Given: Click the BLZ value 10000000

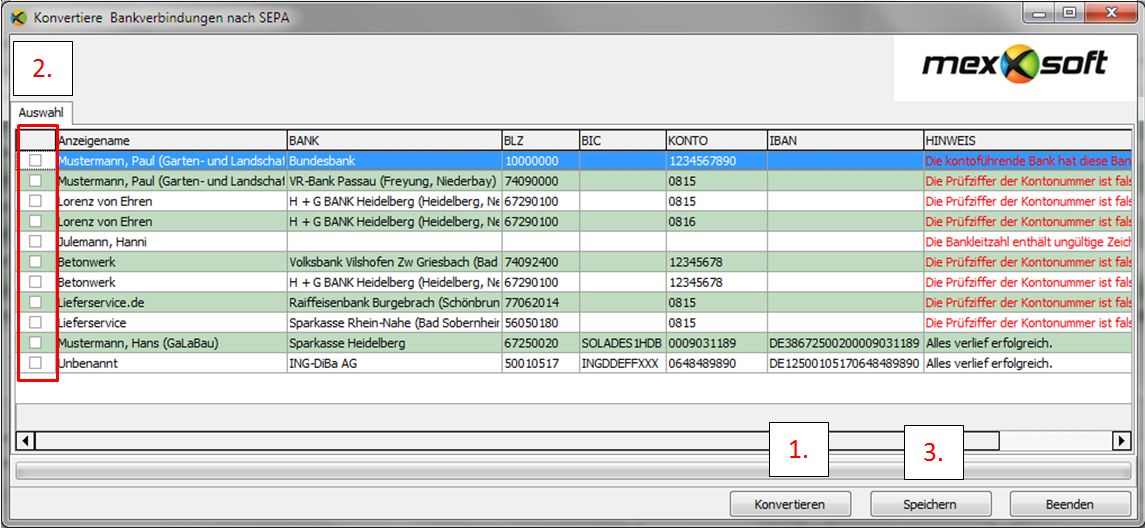Looking at the screenshot, I should (540, 160).
